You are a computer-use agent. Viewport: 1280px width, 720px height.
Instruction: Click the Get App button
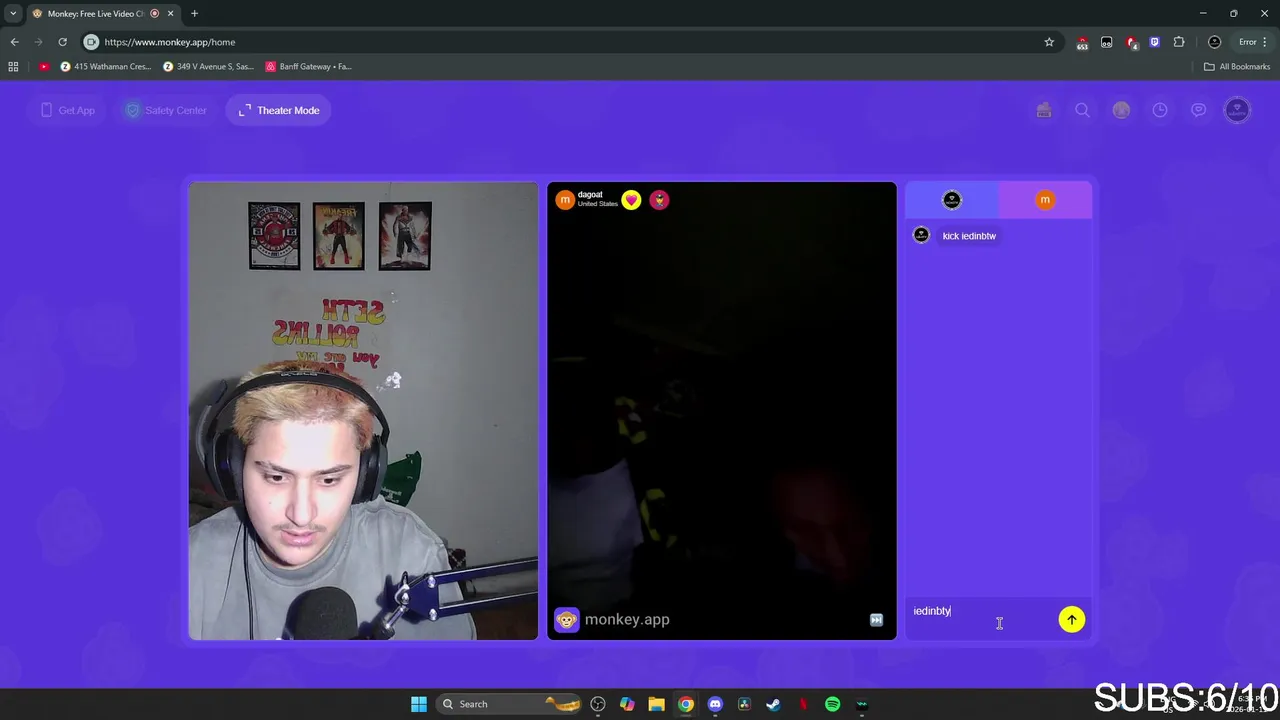[68, 110]
